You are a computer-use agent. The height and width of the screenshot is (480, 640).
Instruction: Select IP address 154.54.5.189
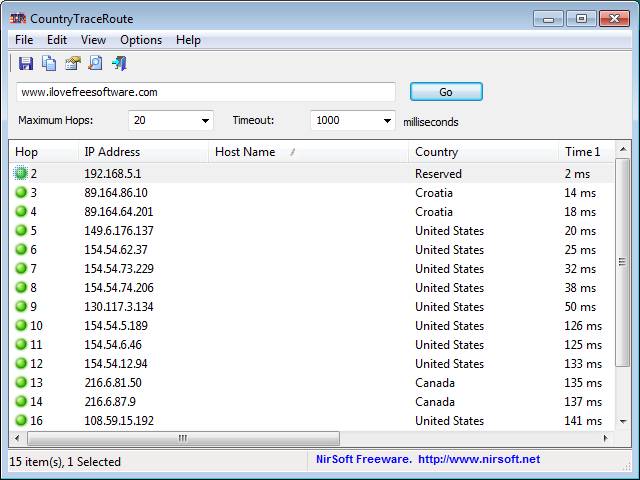(x=116, y=325)
